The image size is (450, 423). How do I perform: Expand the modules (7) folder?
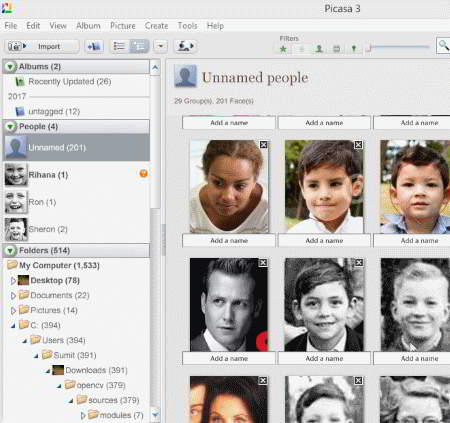[83, 416]
